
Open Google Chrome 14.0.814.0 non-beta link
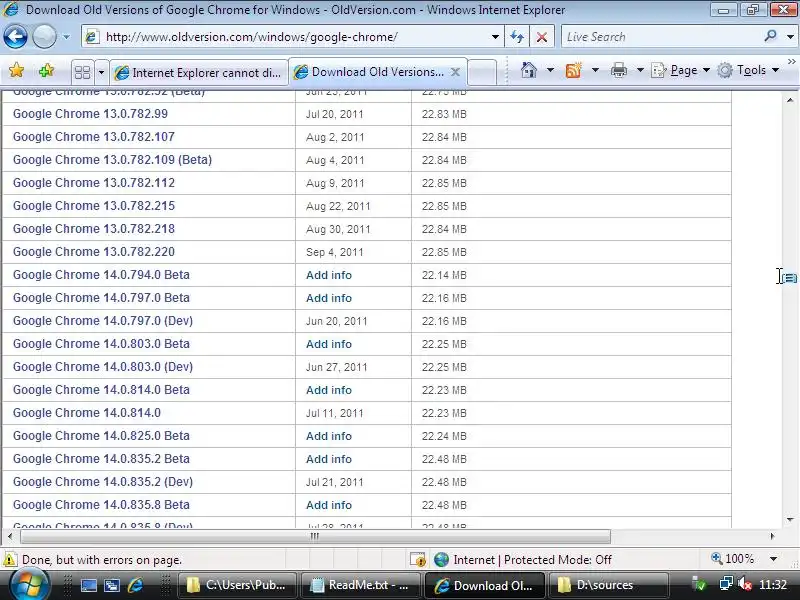(87, 412)
